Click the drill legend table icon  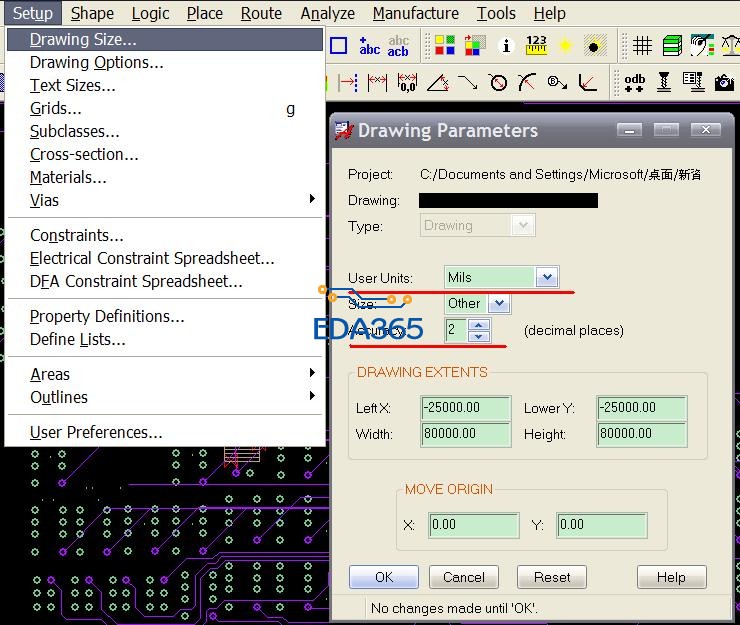coord(693,82)
